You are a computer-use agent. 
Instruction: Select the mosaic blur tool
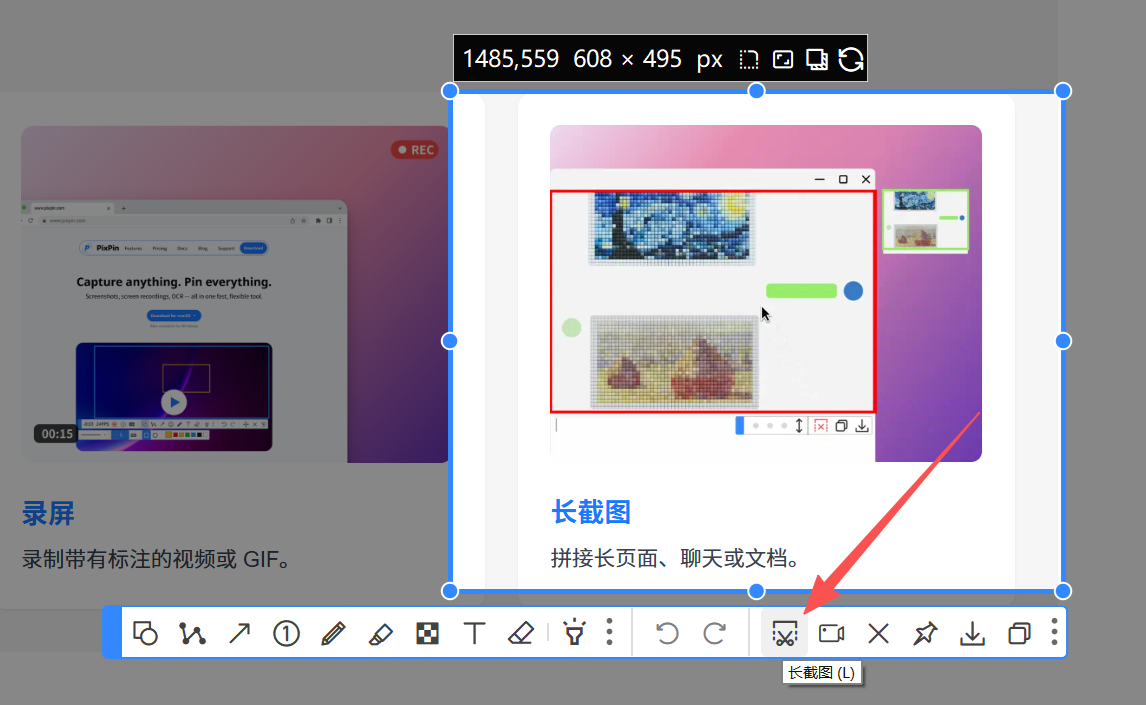pyautogui.click(x=427, y=632)
